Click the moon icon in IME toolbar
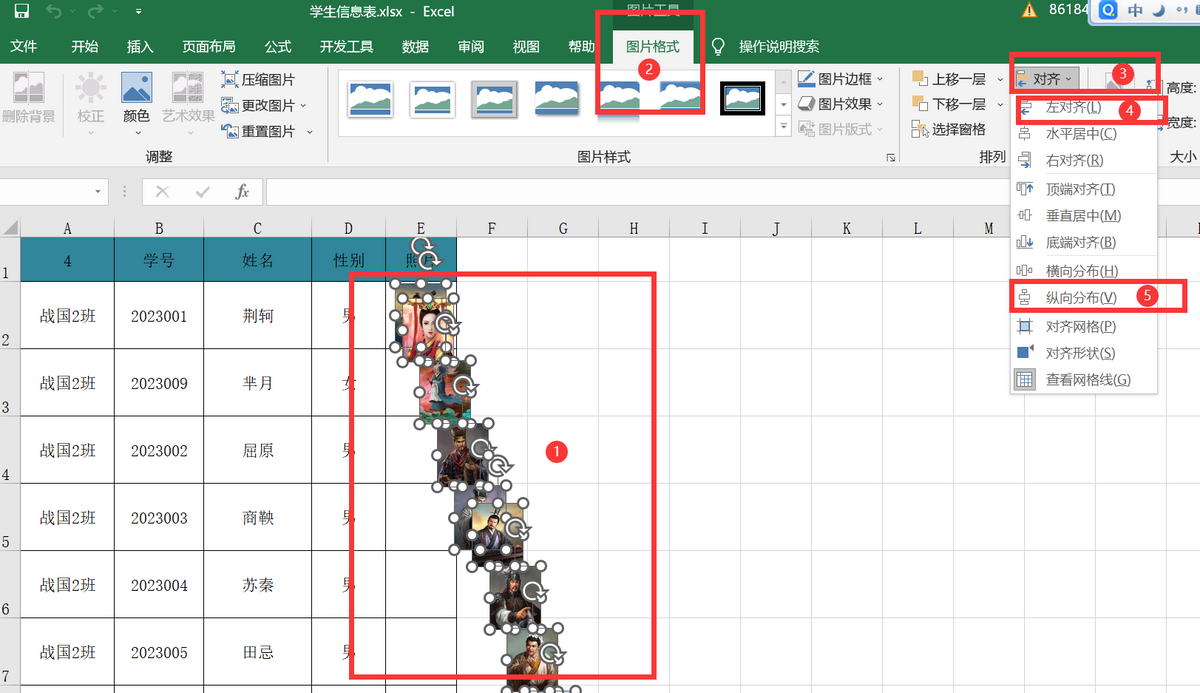This screenshot has width=1200, height=693. 1159,12
